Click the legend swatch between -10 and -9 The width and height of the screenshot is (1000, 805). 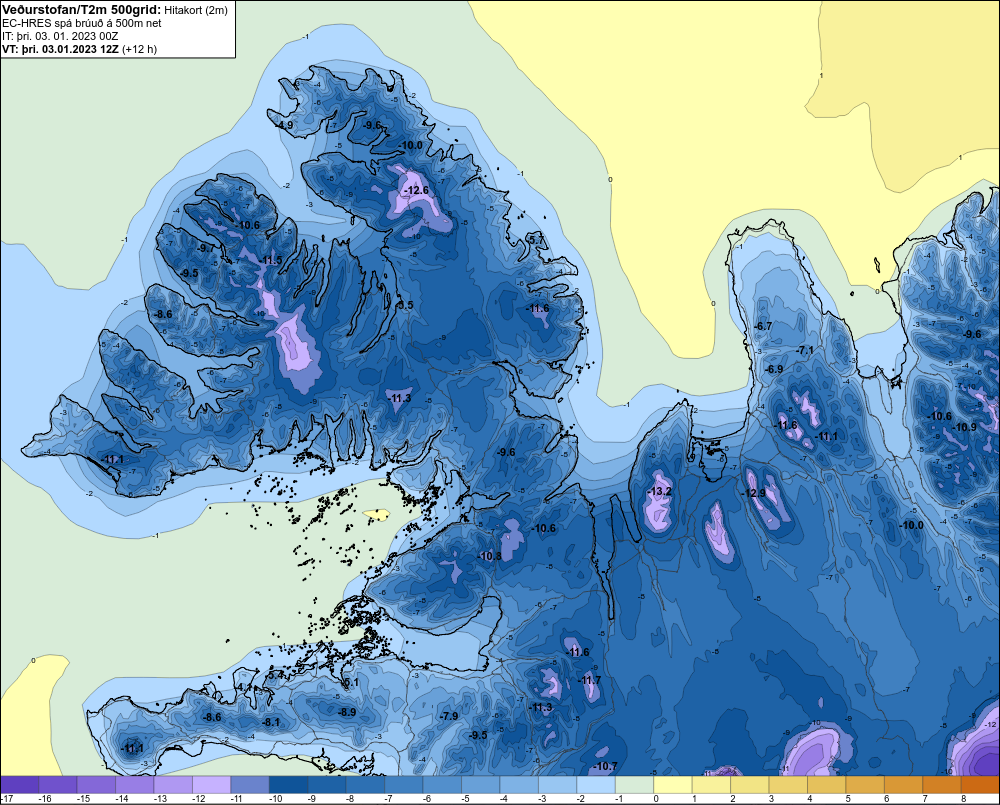point(289,785)
